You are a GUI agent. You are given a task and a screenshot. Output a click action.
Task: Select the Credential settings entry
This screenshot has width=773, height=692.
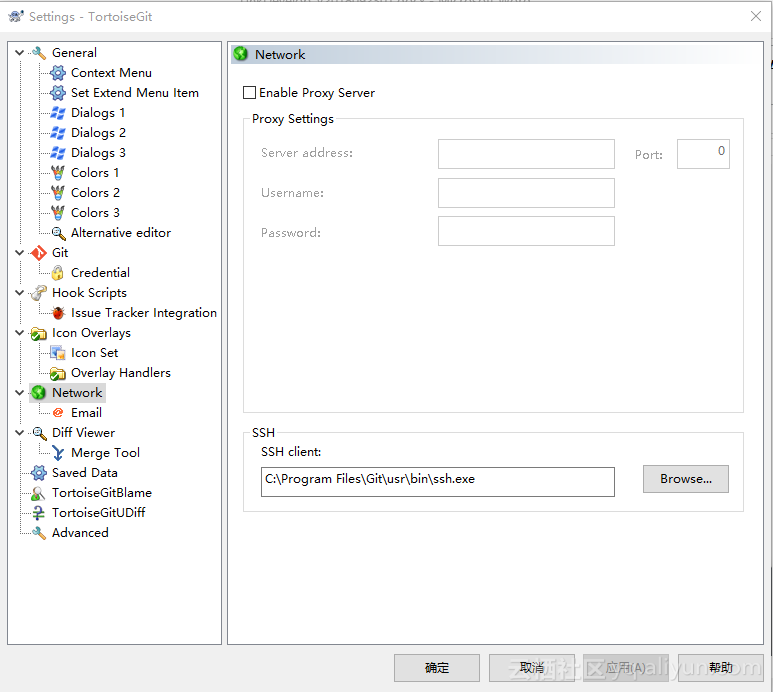pyautogui.click(x=100, y=273)
